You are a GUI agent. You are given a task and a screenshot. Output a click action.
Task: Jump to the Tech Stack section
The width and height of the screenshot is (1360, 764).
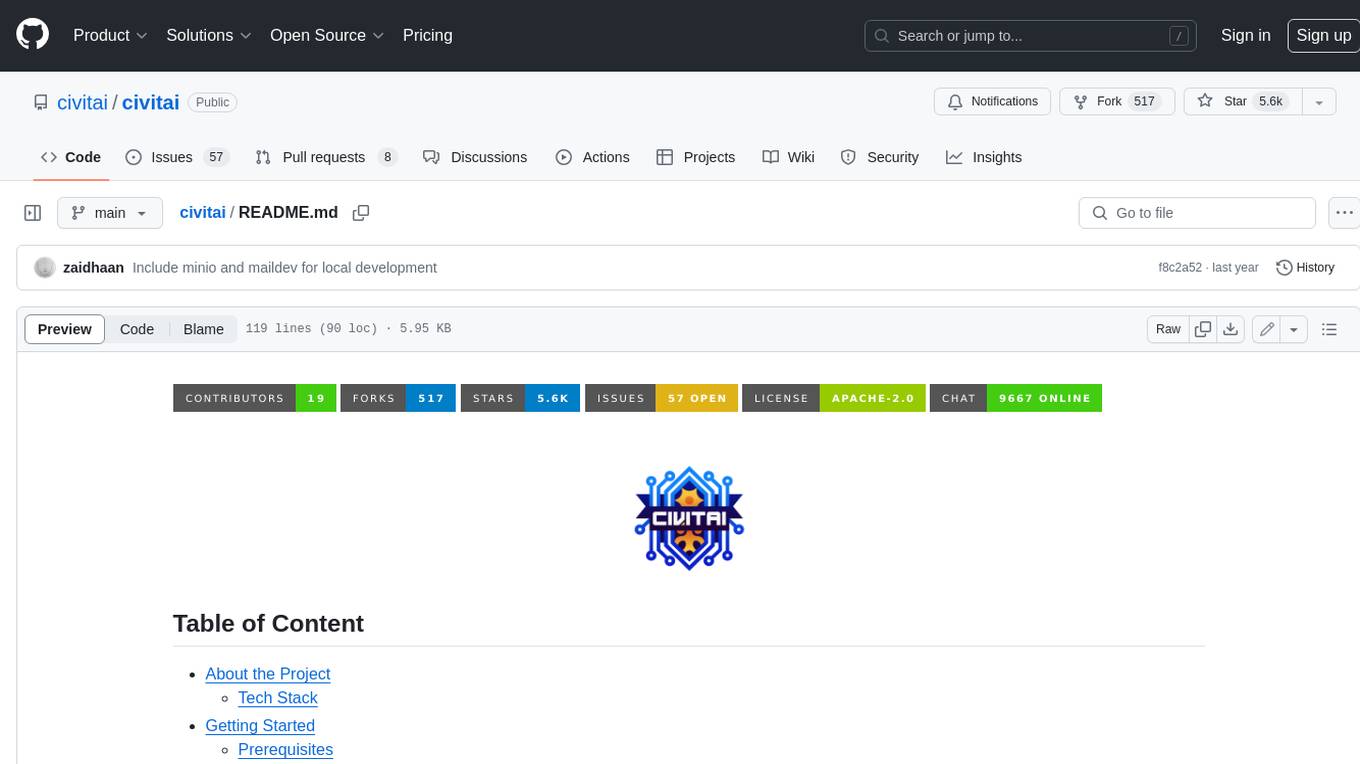tap(278, 698)
